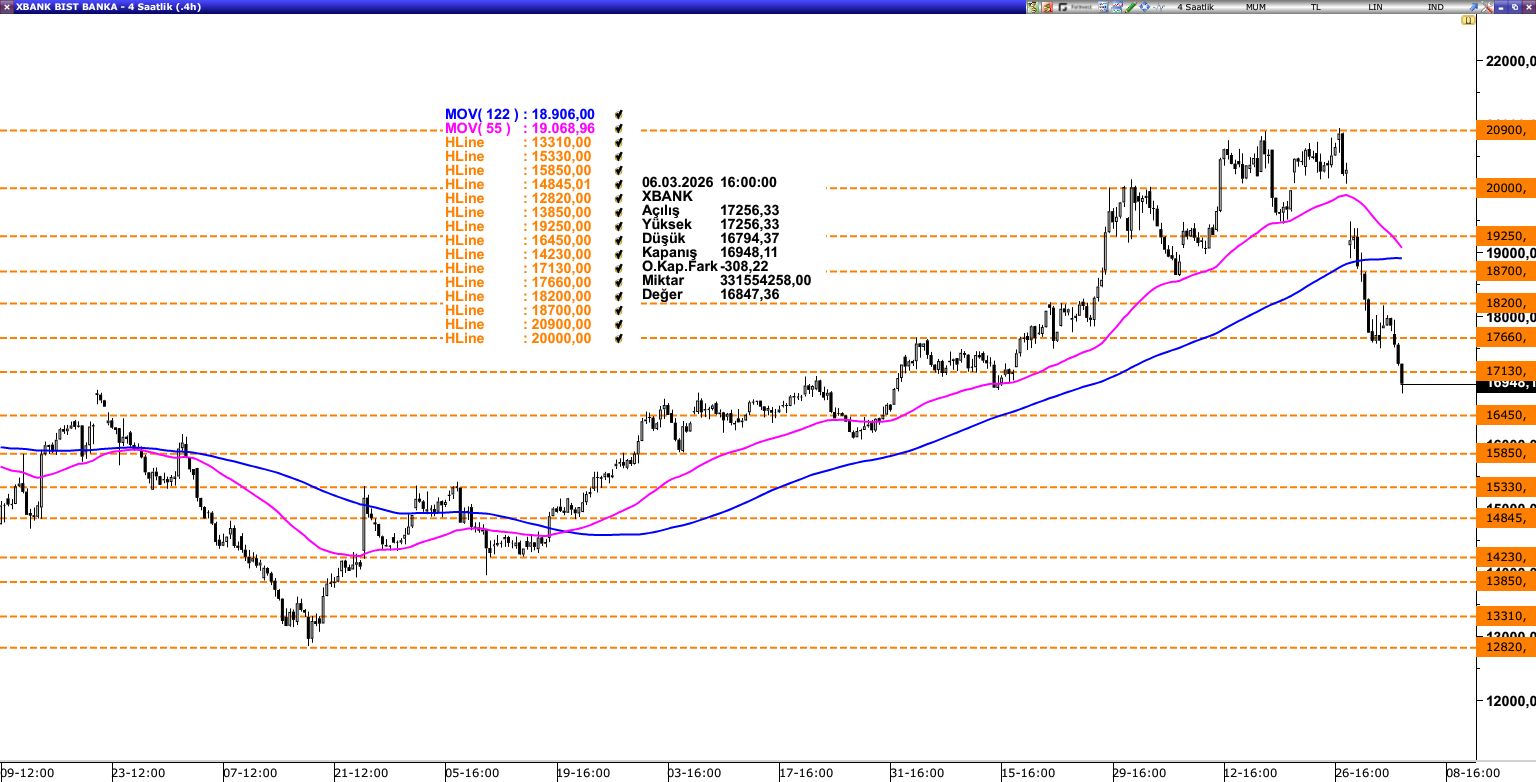Screen dimensions: 1536x782
Task: Click the green pencil drawing tool icon
Action: 1130,7
